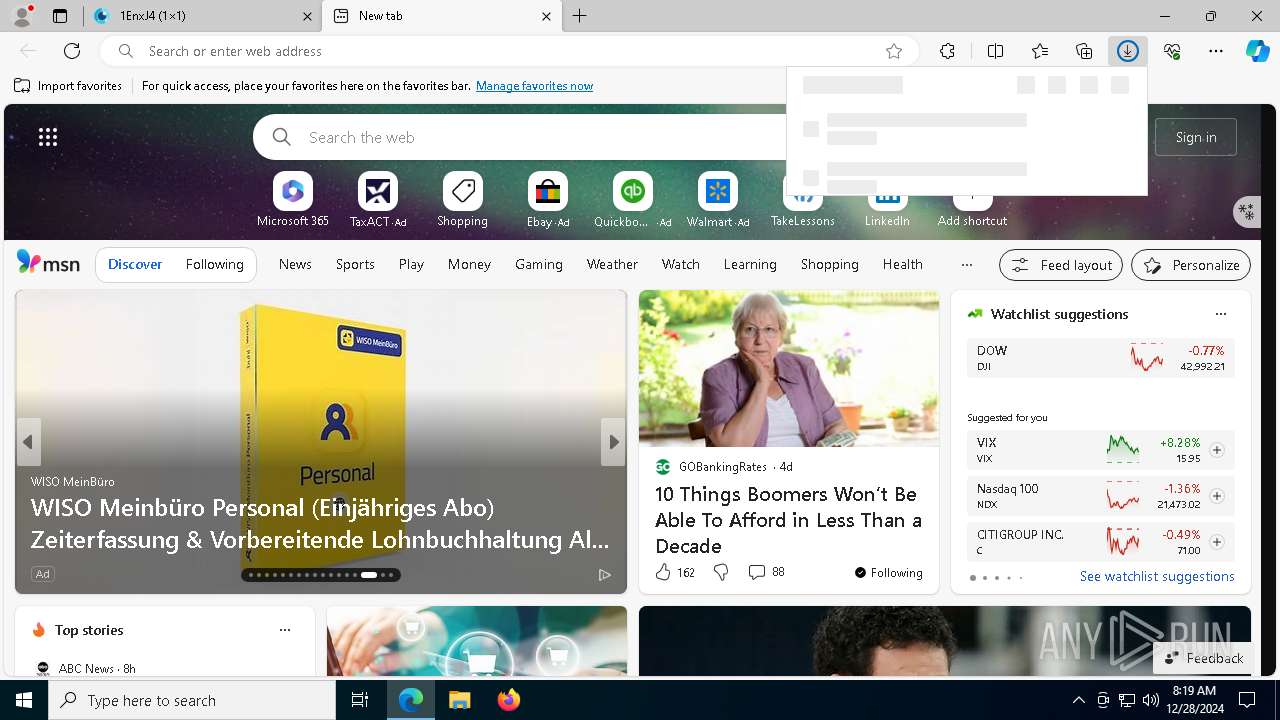Screen dimensions: 1280x720
Task: Switch to the 1EnxJ4 tab
Action: click(201, 16)
